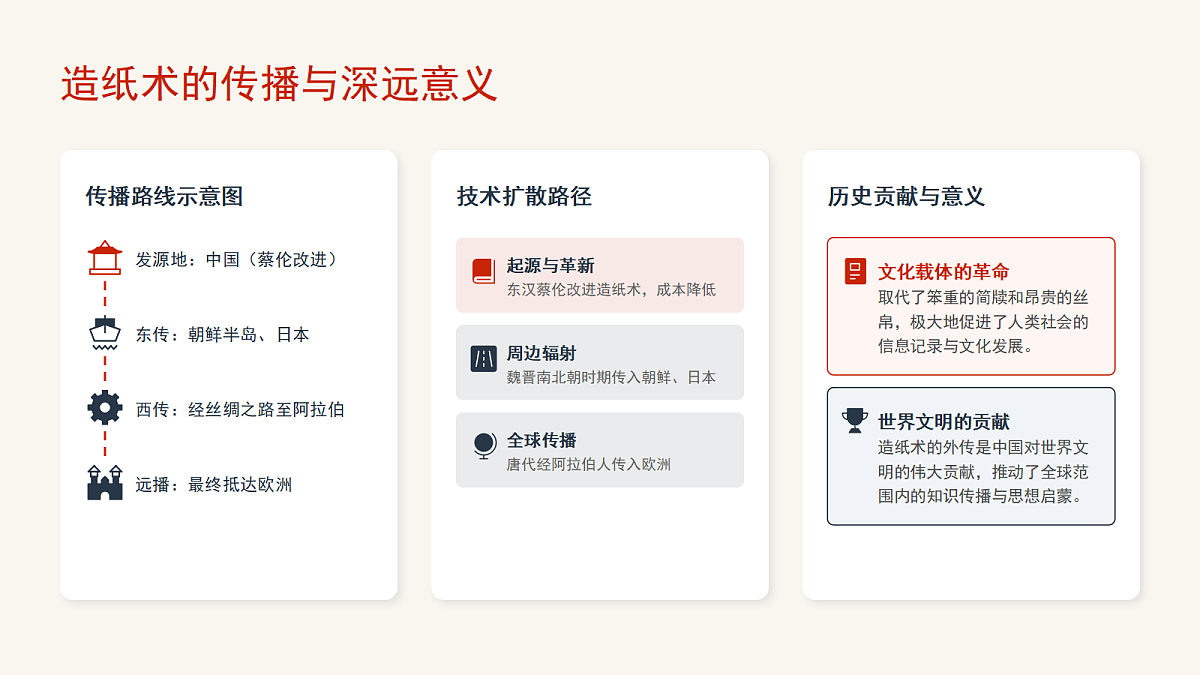
Task: Click the 世界文明的贡献 heading text
Action: point(943,421)
